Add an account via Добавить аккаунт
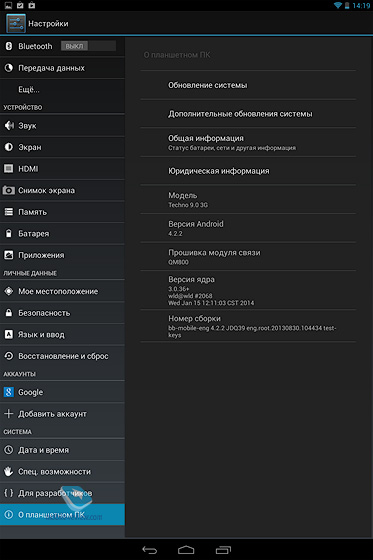 click(x=62, y=414)
